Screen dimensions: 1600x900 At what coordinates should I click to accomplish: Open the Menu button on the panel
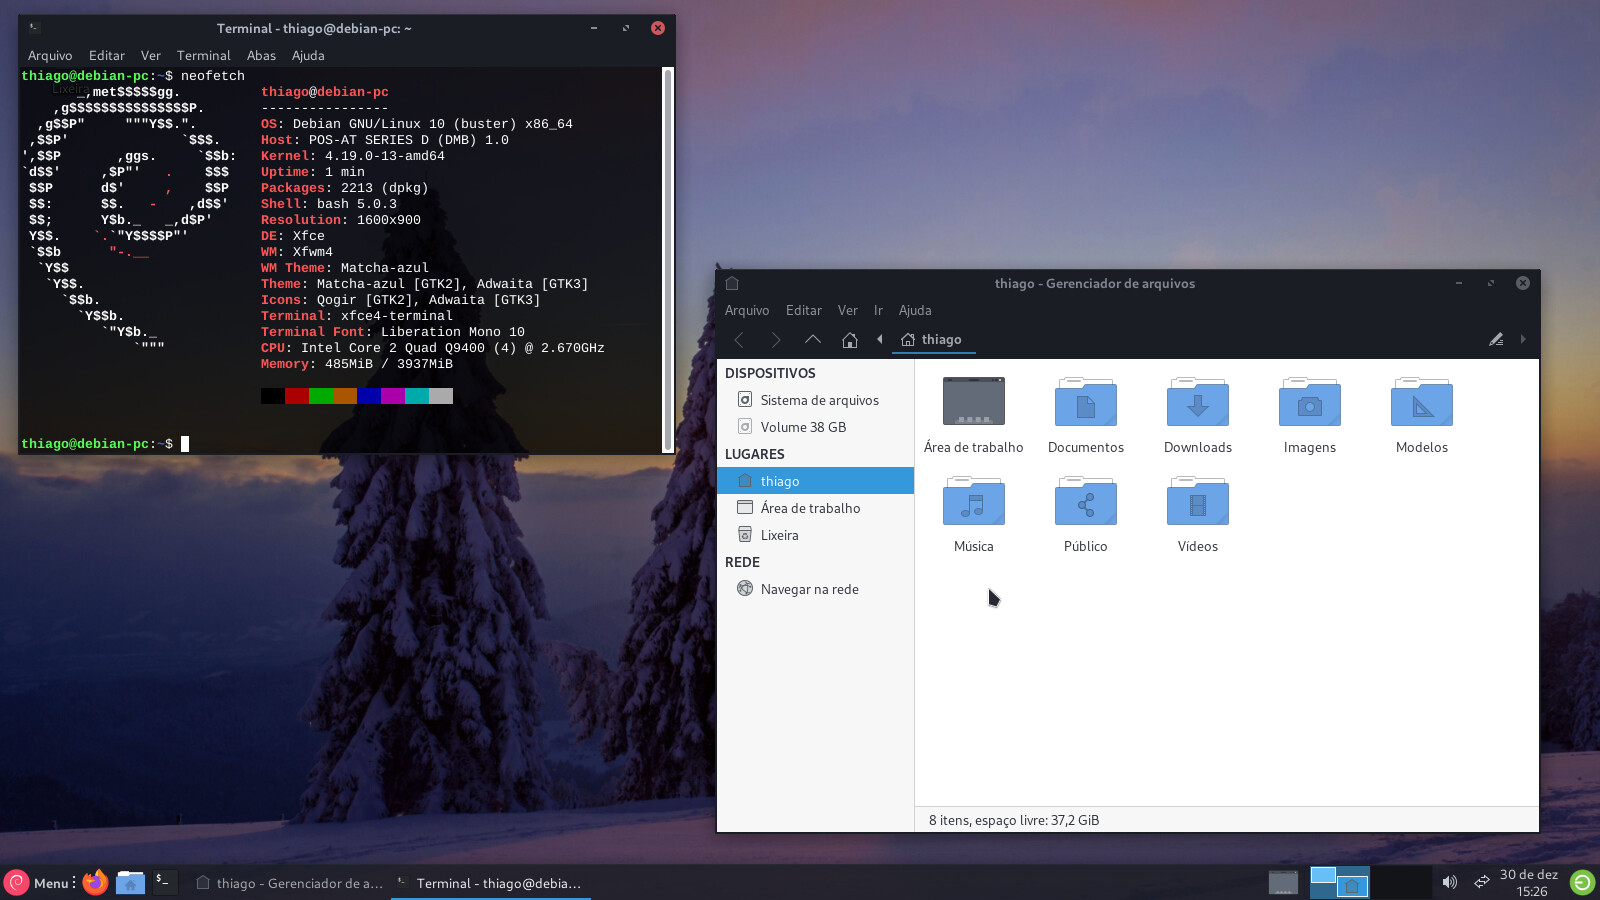pyautogui.click(x=38, y=883)
